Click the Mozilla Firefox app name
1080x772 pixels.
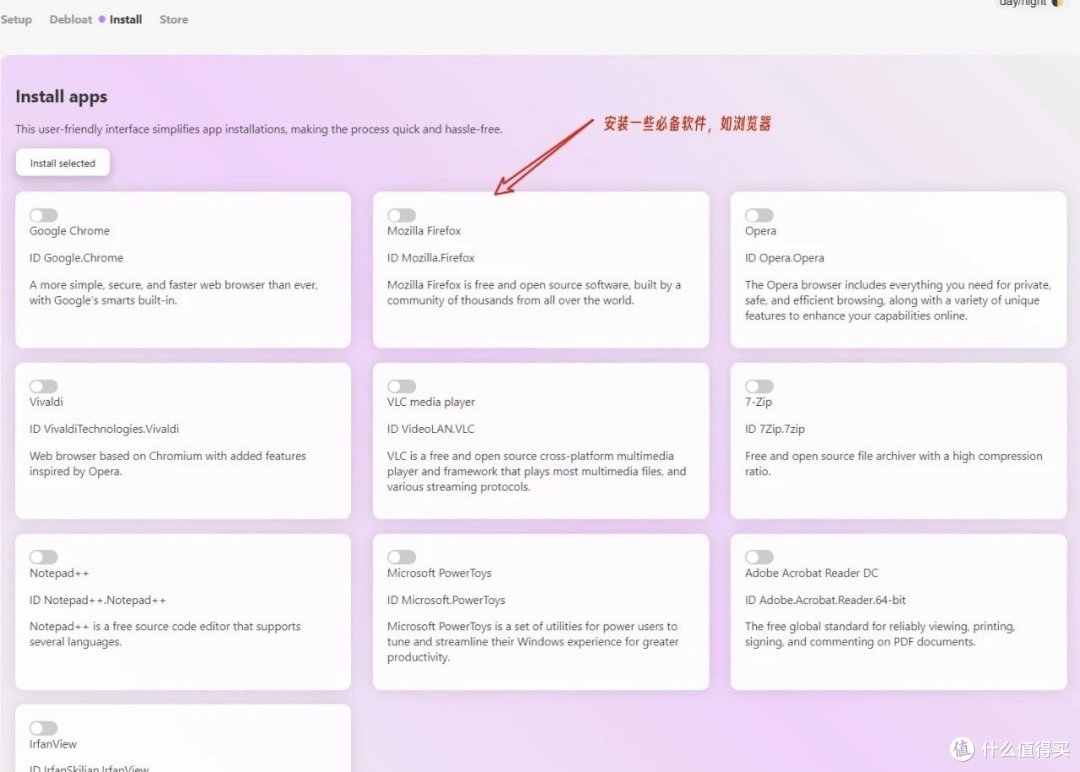click(x=424, y=231)
